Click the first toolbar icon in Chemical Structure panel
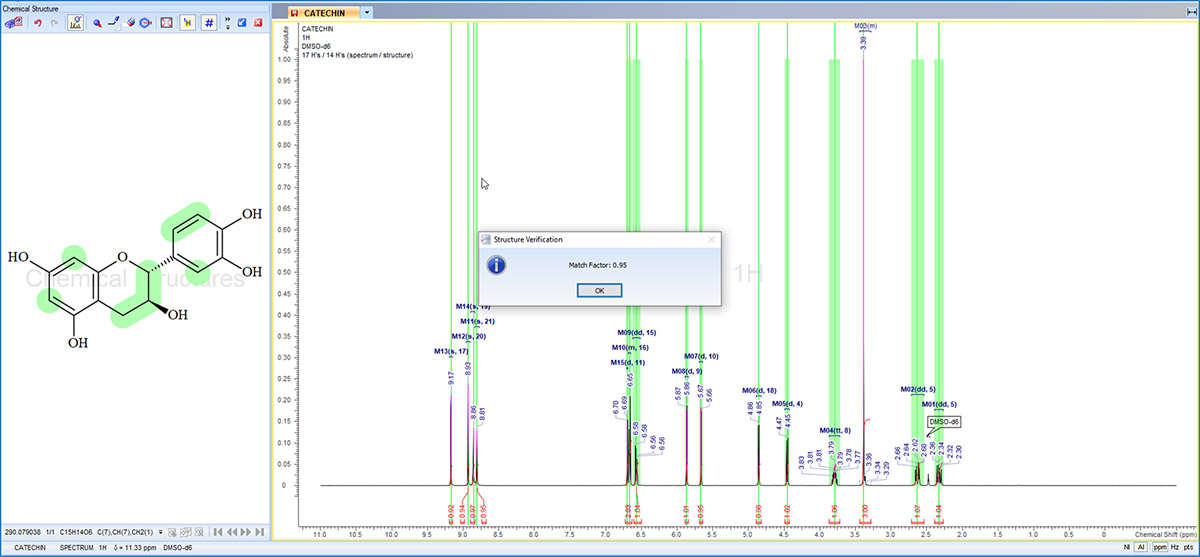1200x557 pixels. (14, 22)
